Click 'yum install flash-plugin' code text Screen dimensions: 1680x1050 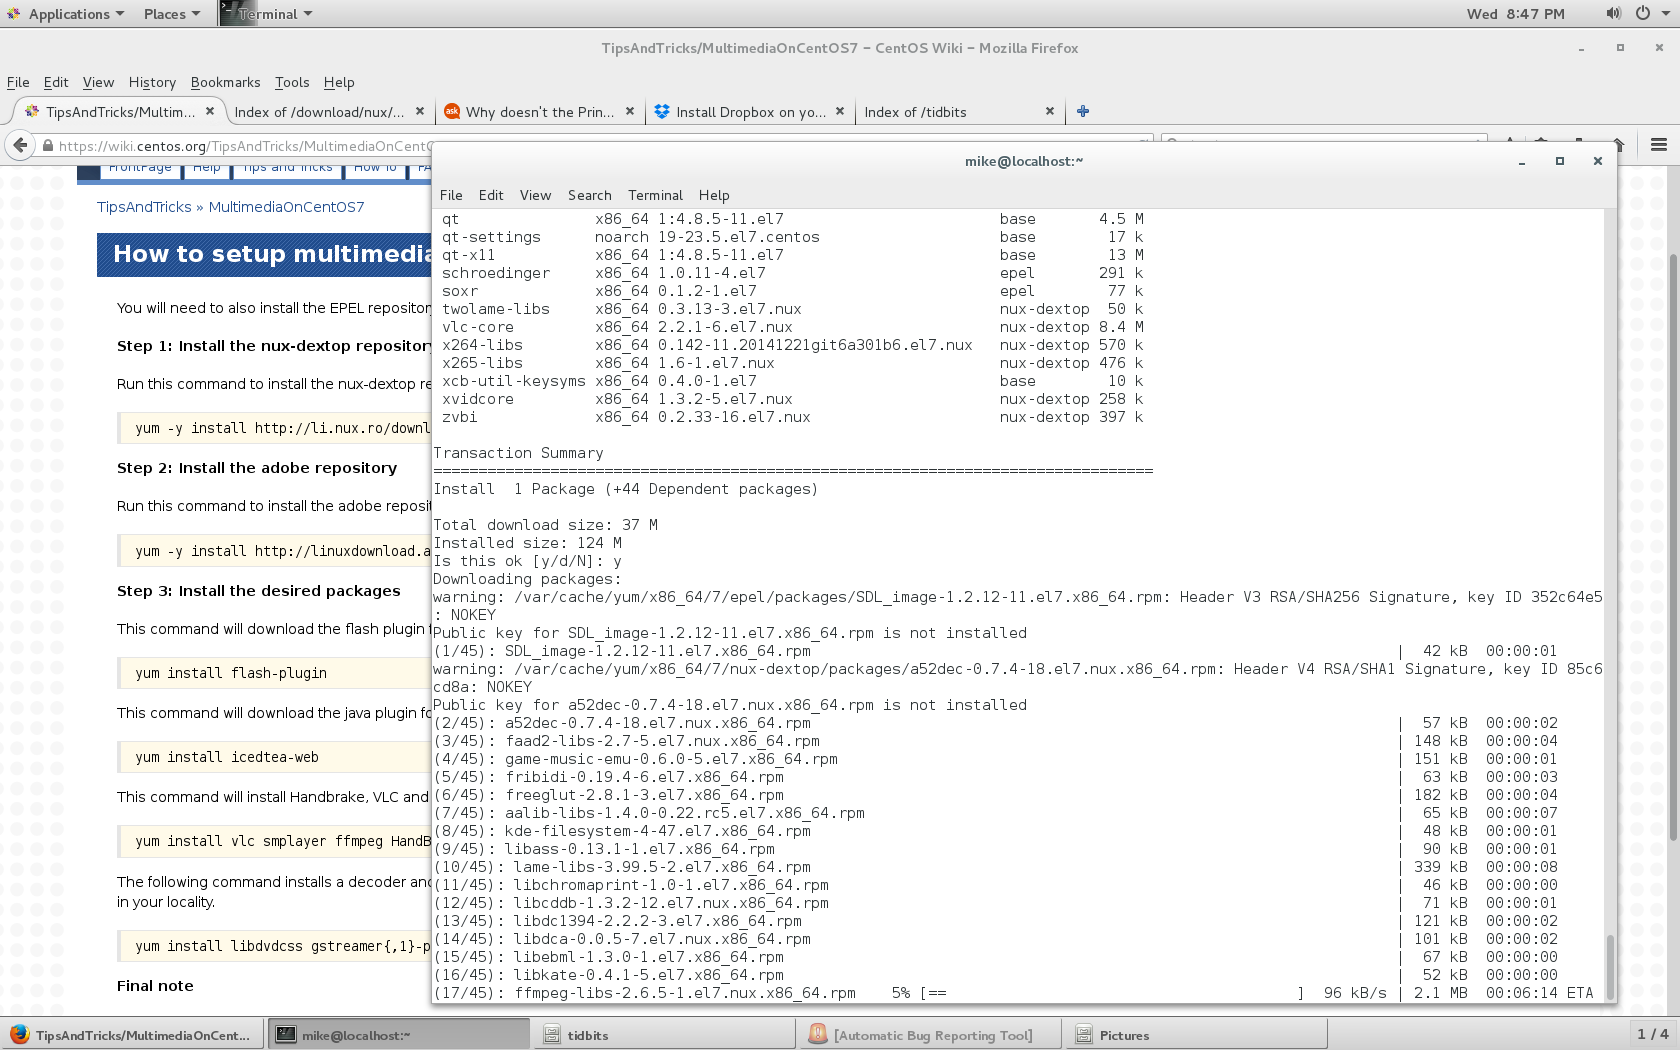click(x=231, y=673)
